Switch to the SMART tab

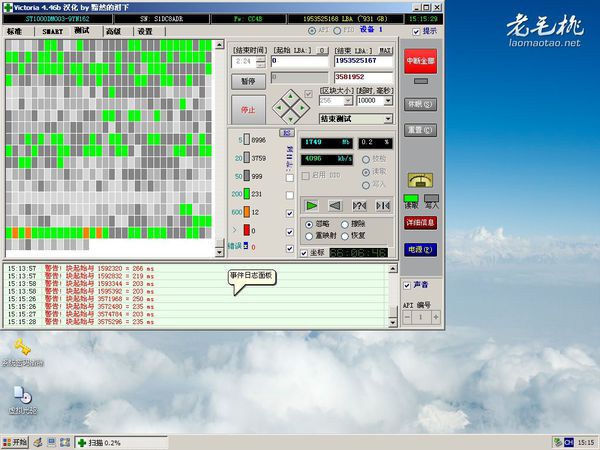click(x=52, y=31)
